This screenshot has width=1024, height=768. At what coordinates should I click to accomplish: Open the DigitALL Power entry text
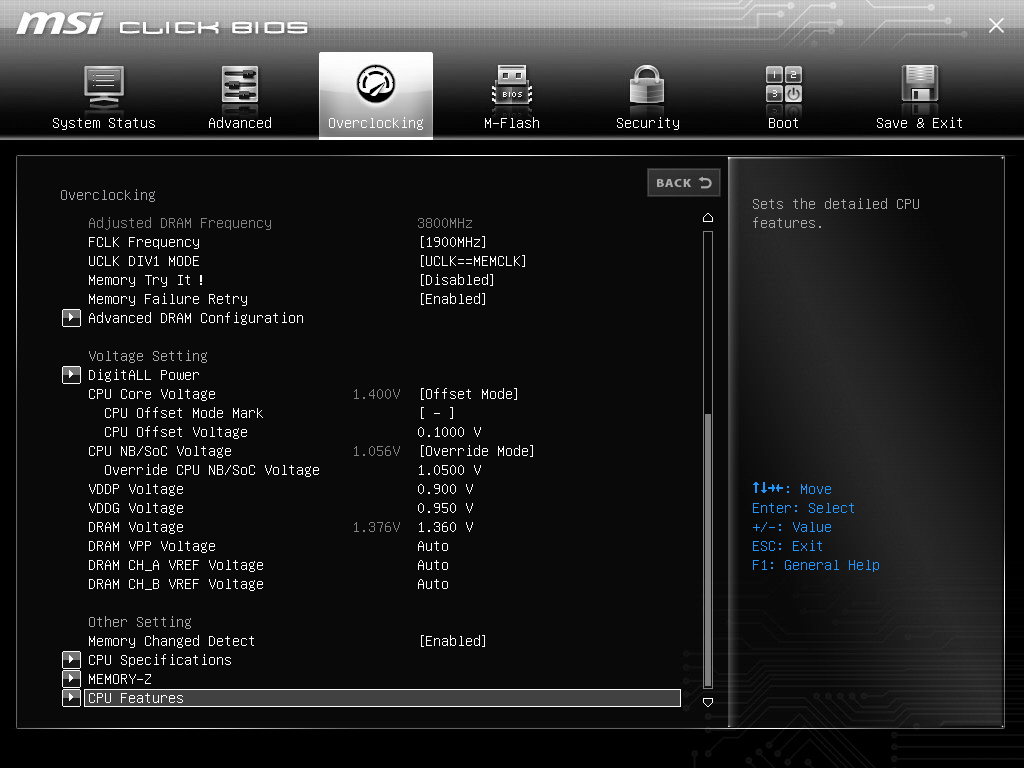coord(144,375)
